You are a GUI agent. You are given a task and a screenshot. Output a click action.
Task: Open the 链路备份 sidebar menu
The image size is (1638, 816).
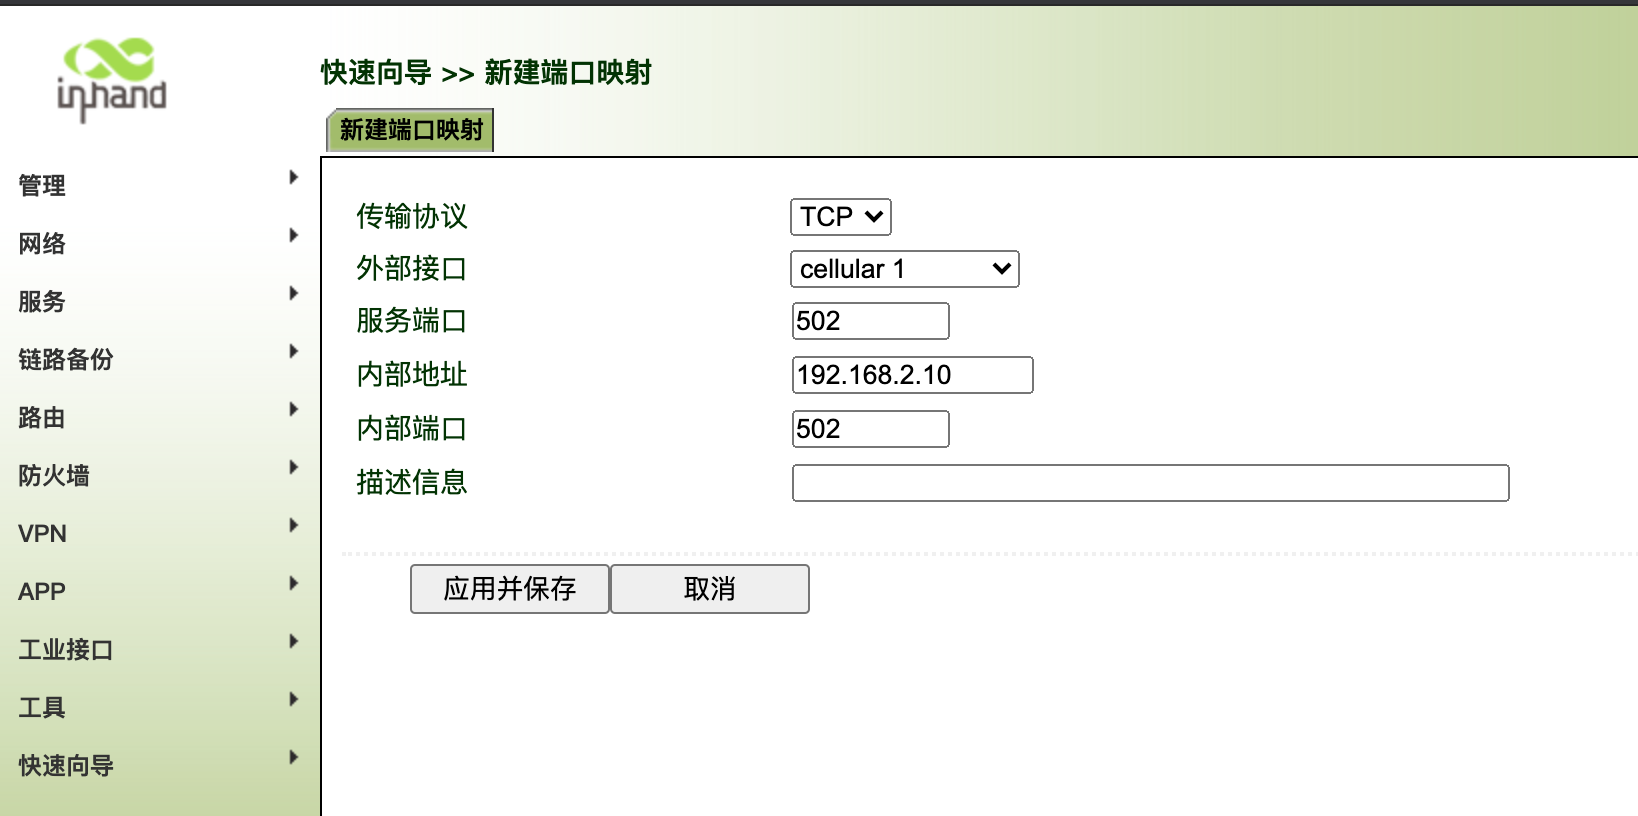tap(66, 359)
